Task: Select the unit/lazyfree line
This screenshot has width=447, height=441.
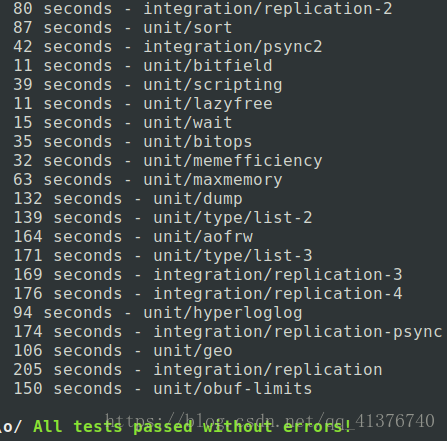Action: tap(143, 104)
